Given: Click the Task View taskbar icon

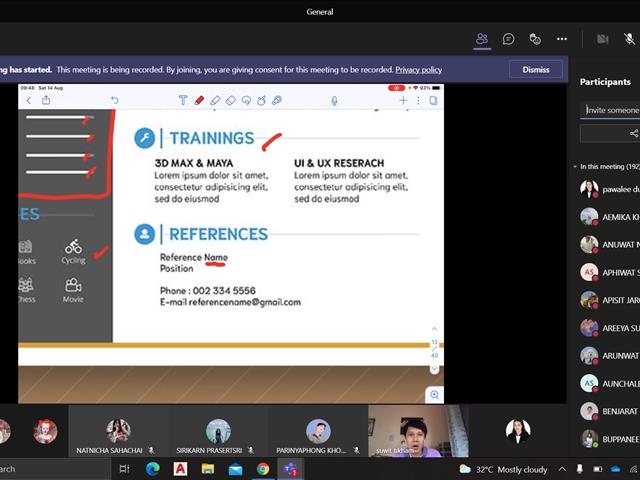Looking at the screenshot, I should click(x=124, y=469).
